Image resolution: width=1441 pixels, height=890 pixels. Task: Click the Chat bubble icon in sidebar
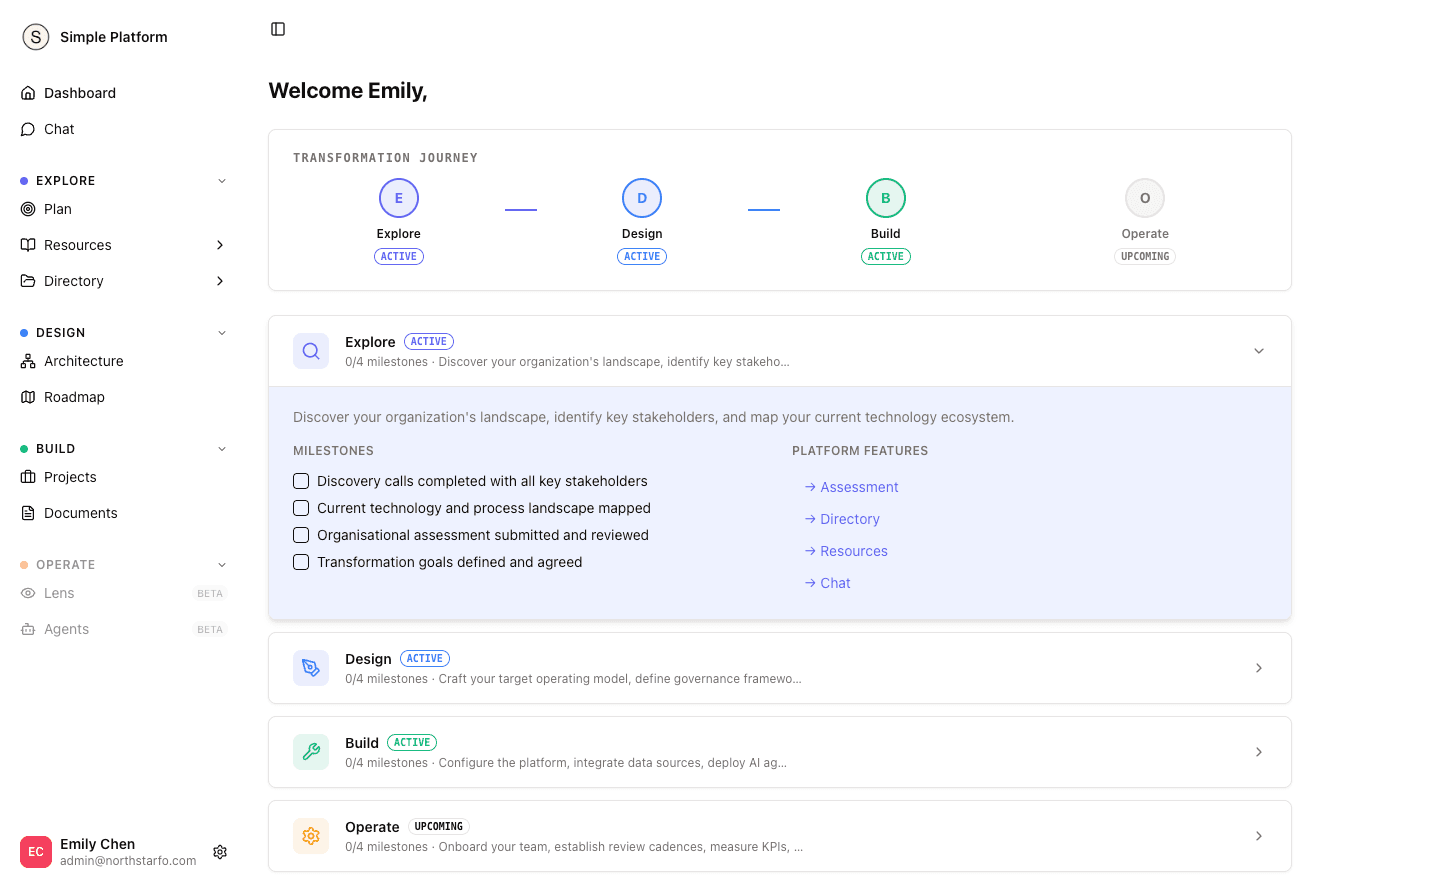point(28,129)
